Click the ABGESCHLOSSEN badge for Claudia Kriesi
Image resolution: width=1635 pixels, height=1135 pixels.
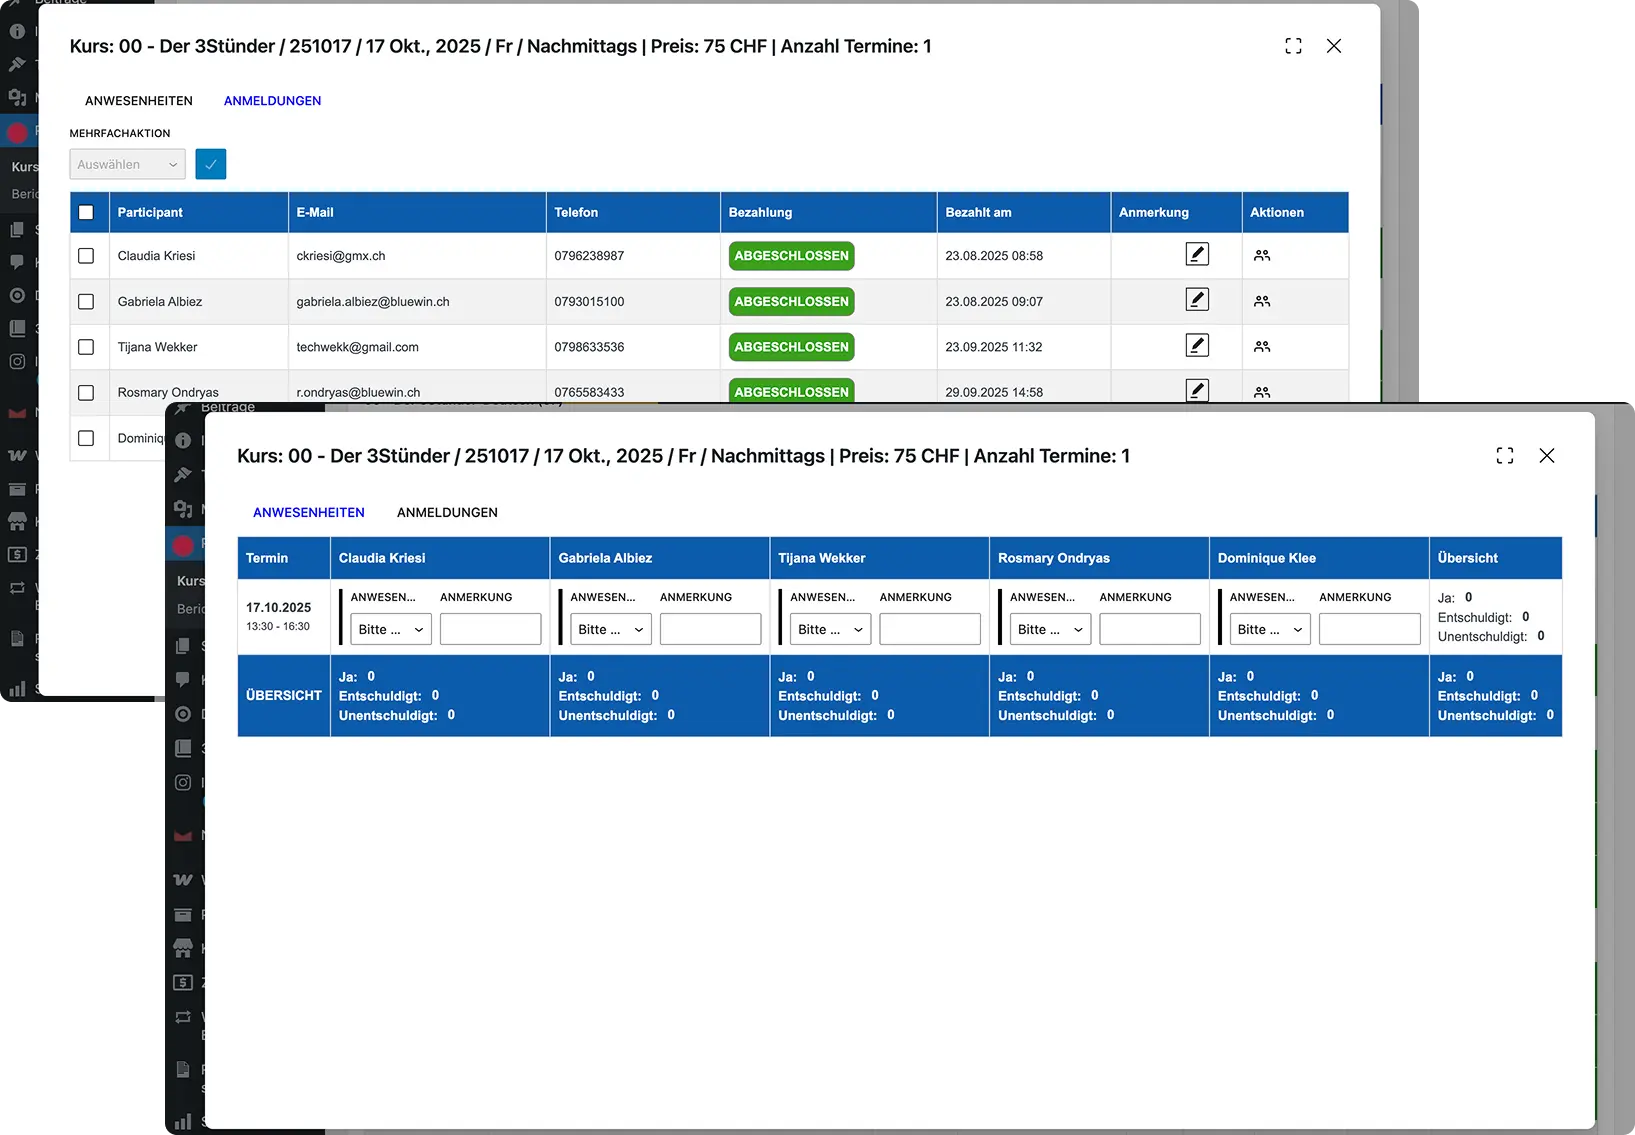pyautogui.click(x=791, y=256)
